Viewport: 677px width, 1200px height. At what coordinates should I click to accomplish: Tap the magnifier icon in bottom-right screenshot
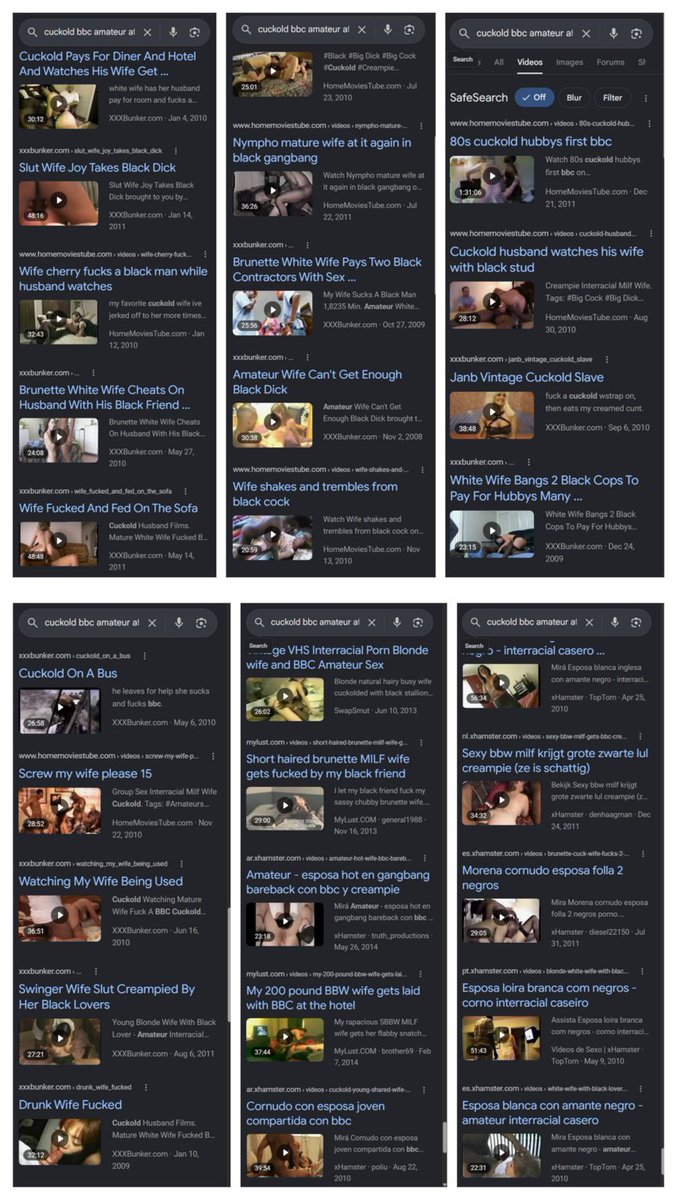point(476,622)
